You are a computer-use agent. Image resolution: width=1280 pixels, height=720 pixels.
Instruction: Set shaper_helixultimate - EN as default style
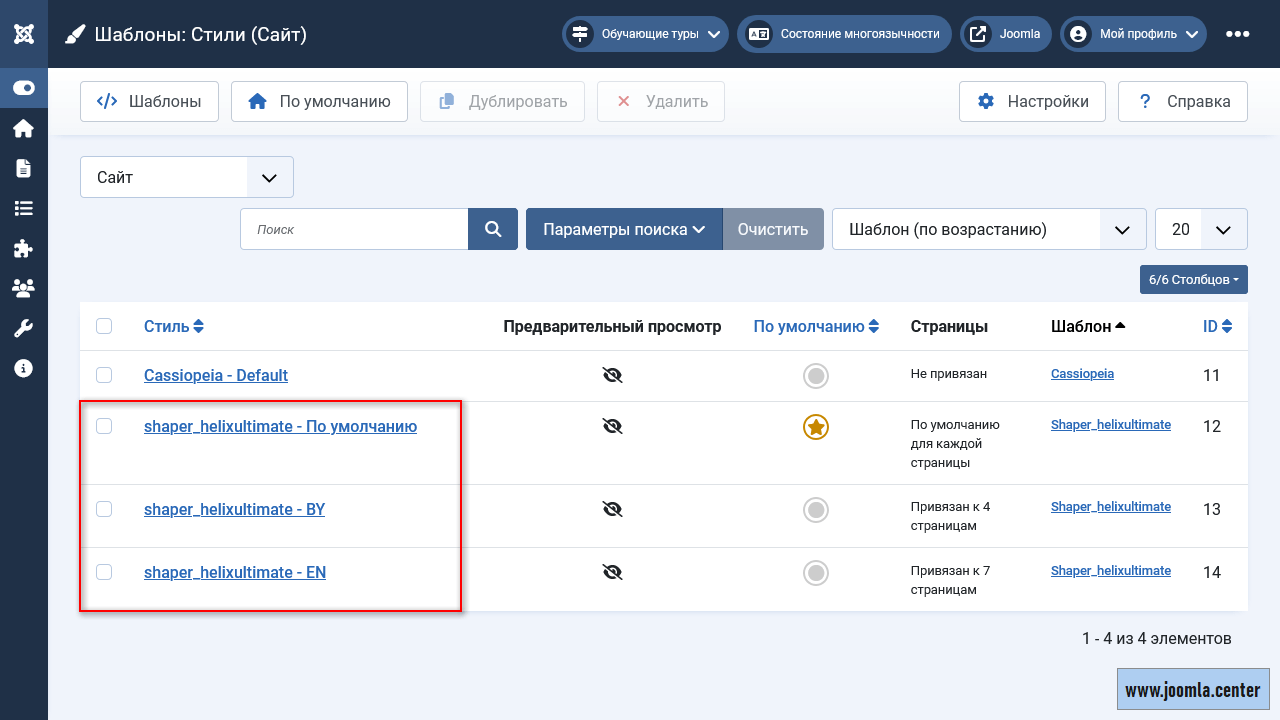[816, 573]
